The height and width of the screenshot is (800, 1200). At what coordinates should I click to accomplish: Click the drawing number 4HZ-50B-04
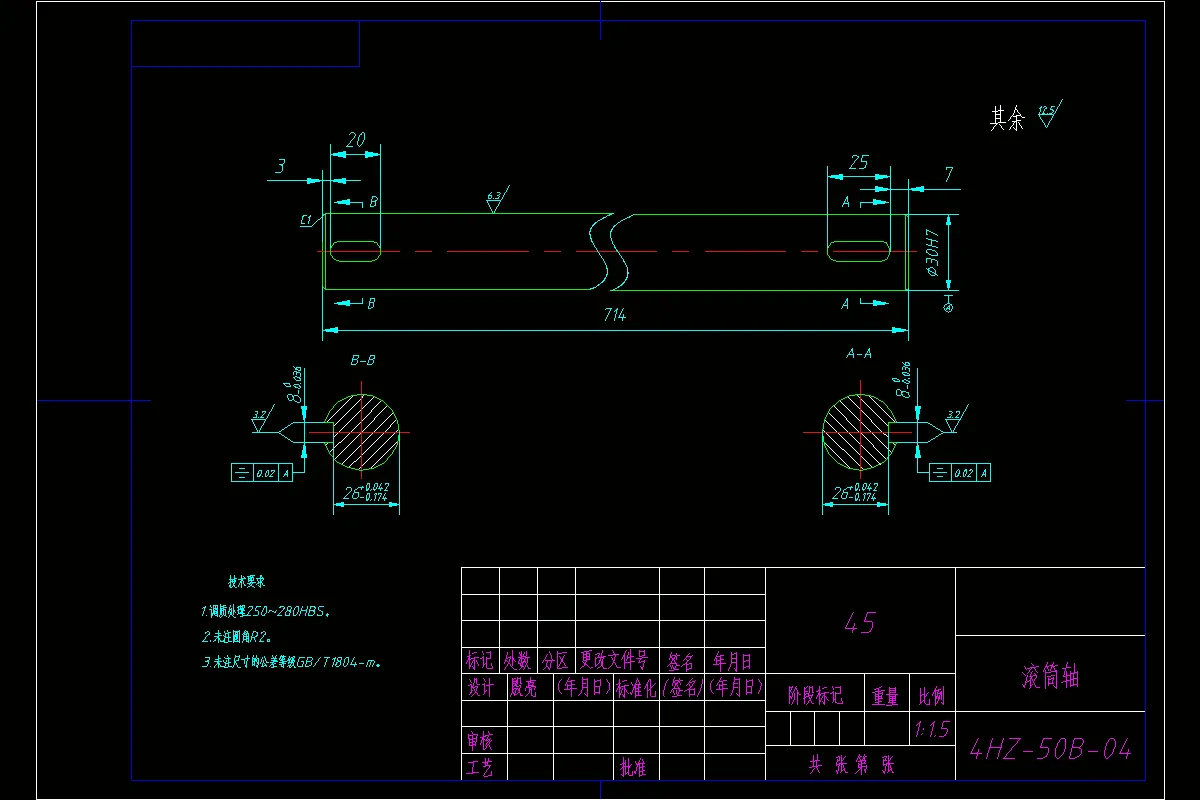pos(1050,749)
